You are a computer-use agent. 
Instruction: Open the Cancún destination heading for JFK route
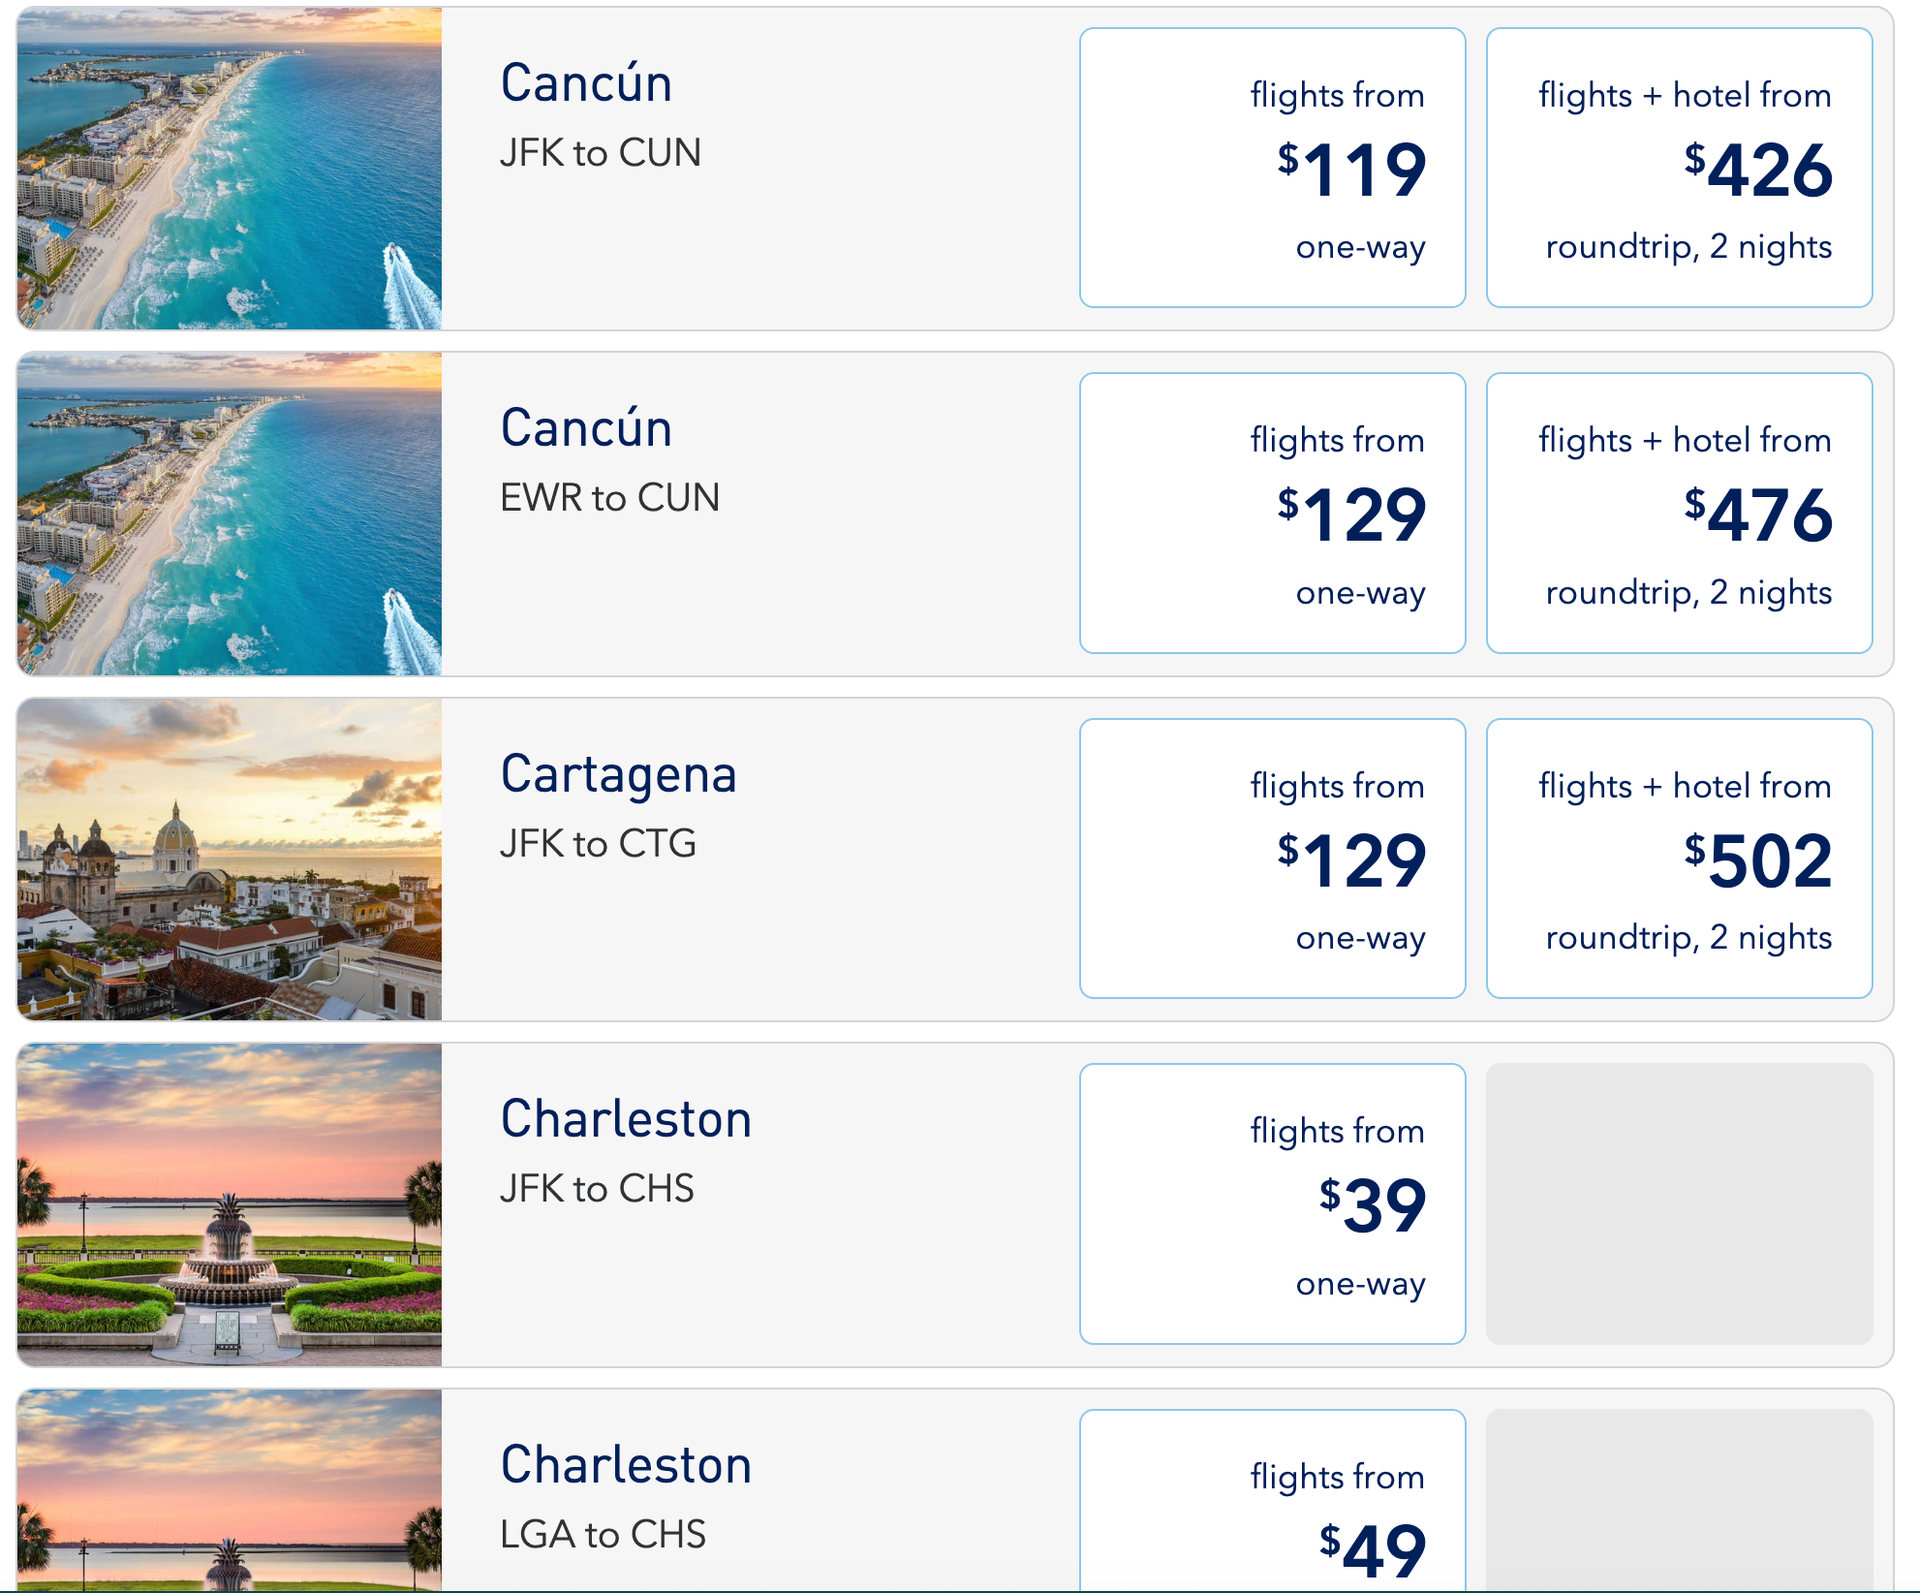(x=585, y=84)
